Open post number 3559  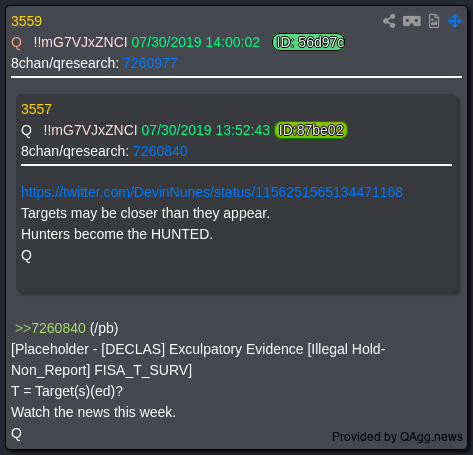click(x=27, y=21)
